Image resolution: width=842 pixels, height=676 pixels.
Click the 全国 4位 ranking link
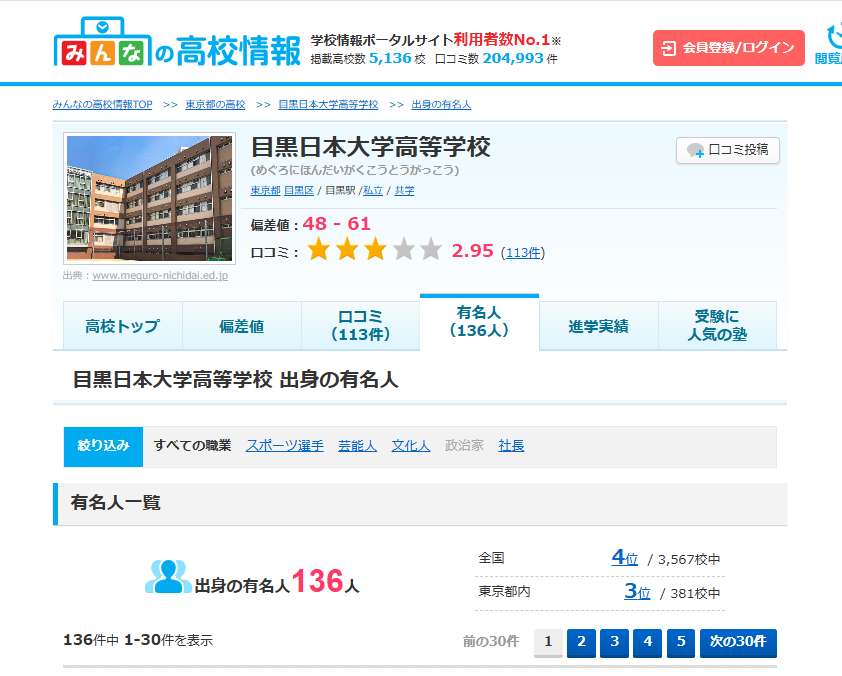[x=625, y=558]
